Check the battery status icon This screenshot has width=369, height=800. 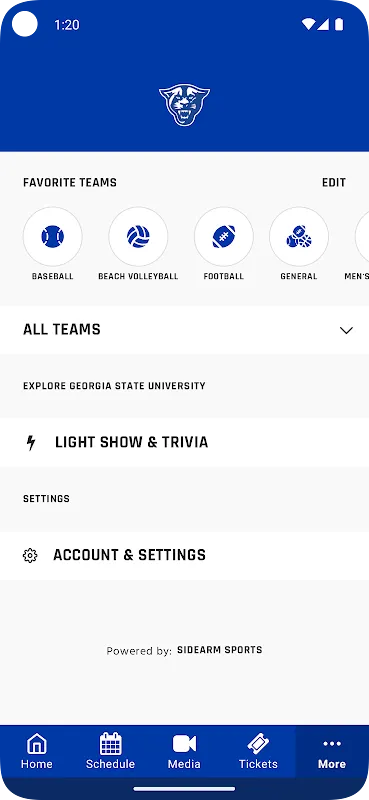[x=339, y=24]
